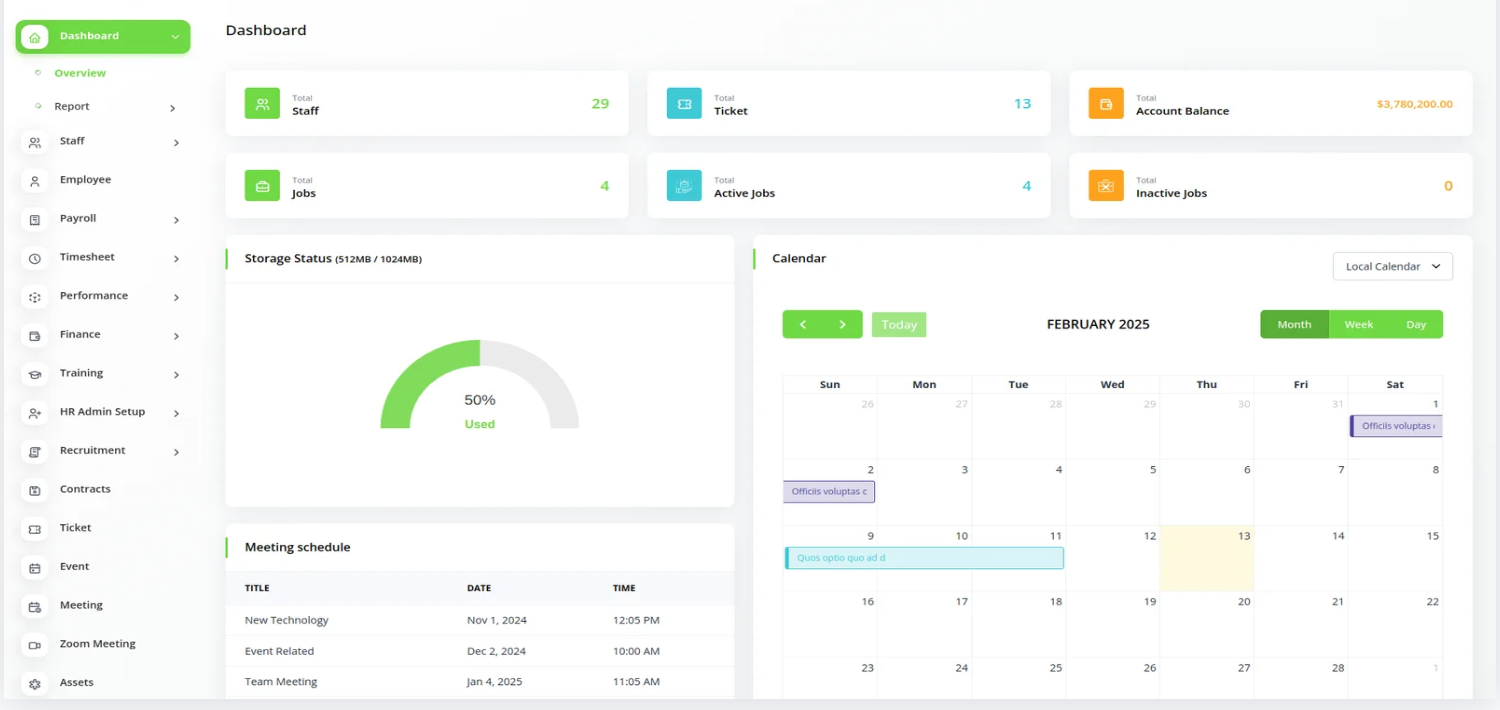Switch calendar to Week view

click(x=1358, y=324)
